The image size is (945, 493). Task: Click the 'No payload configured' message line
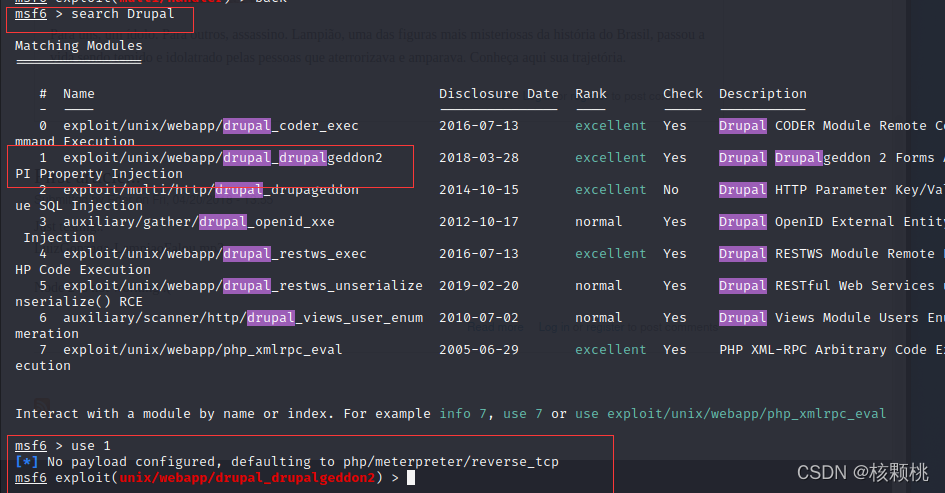pyautogui.click(x=287, y=462)
